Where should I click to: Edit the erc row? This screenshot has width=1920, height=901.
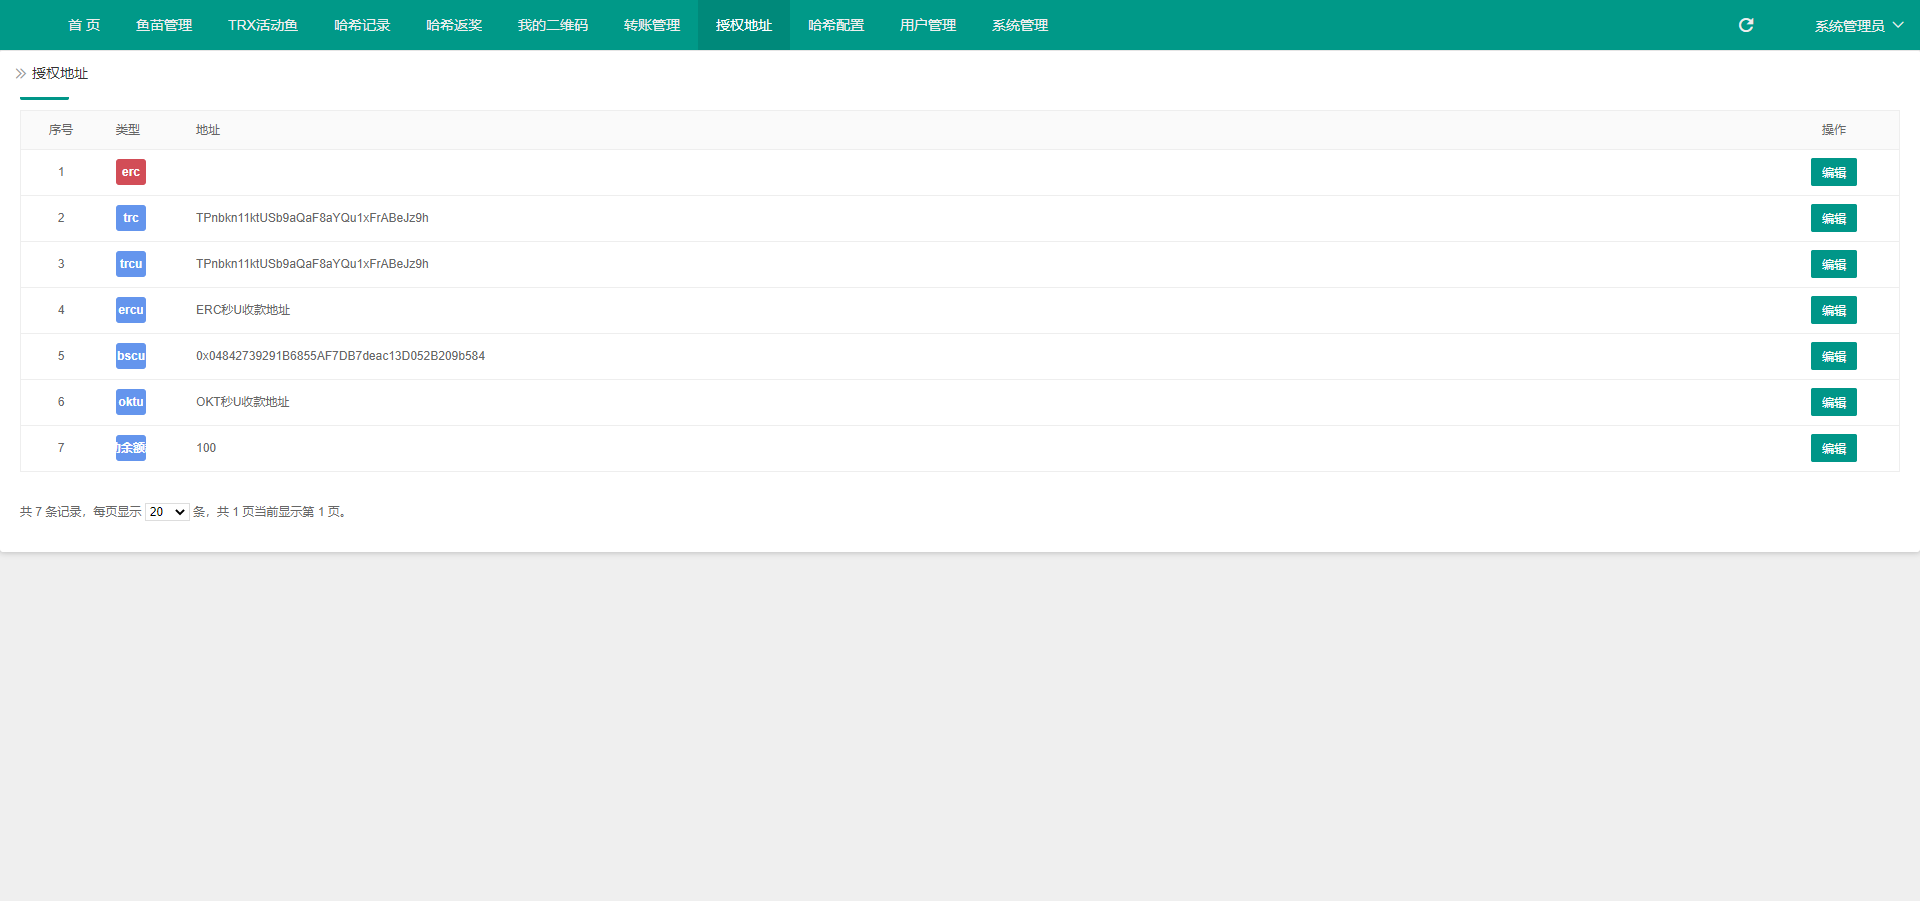click(x=1833, y=172)
